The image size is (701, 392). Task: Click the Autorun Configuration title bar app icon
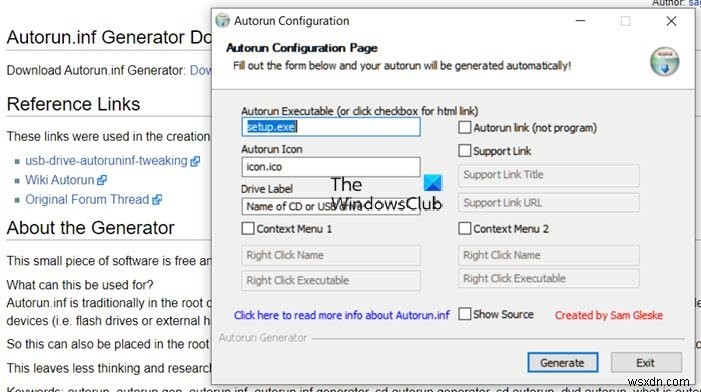[x=222, y=21]
